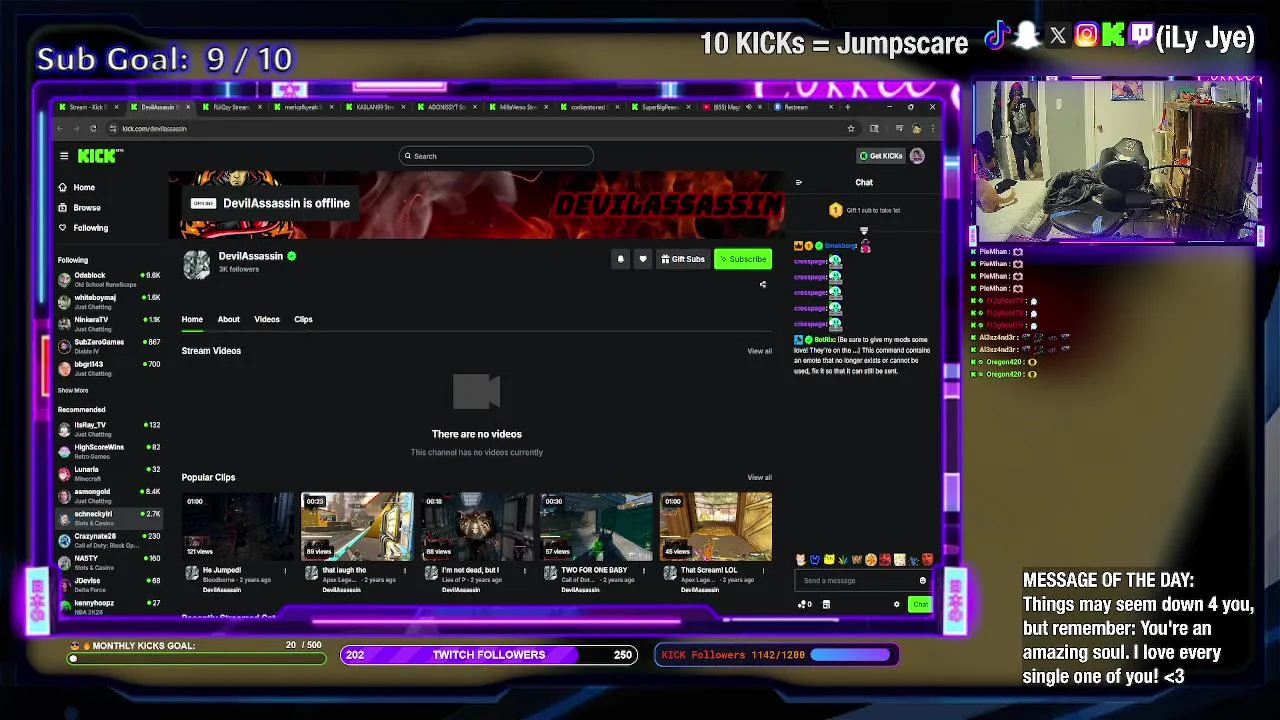Go back with the browser back arrow
The width and height of the screenshot is (1280, 720).
(x=61, y=128)
